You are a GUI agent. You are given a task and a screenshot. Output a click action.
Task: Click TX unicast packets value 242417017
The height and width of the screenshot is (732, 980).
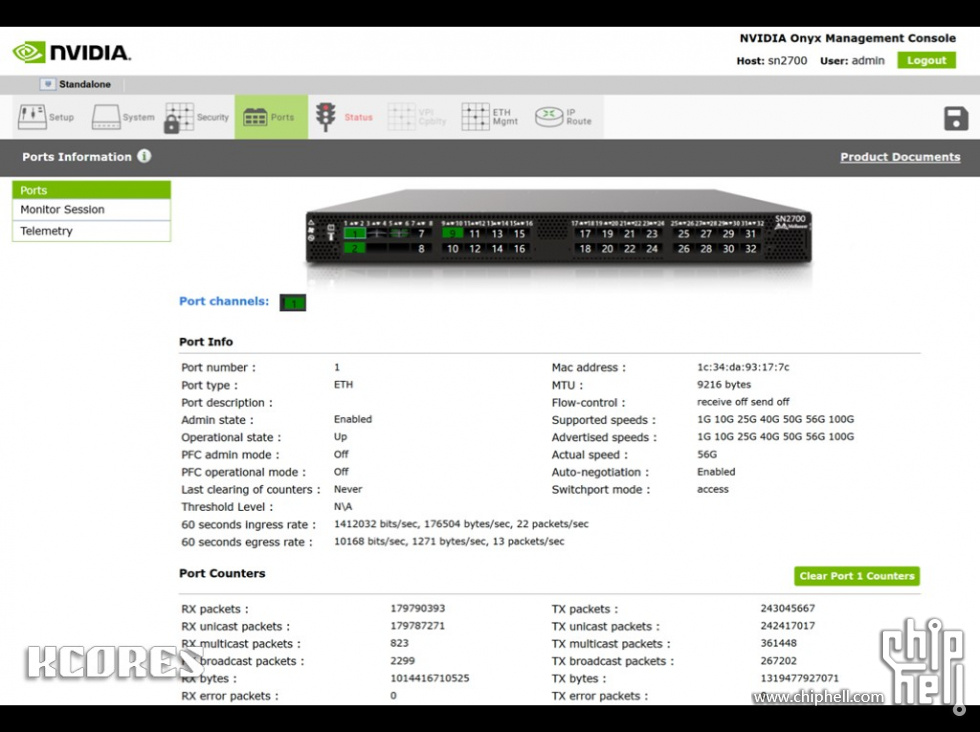pyautogui.click(x=788, y=626)
